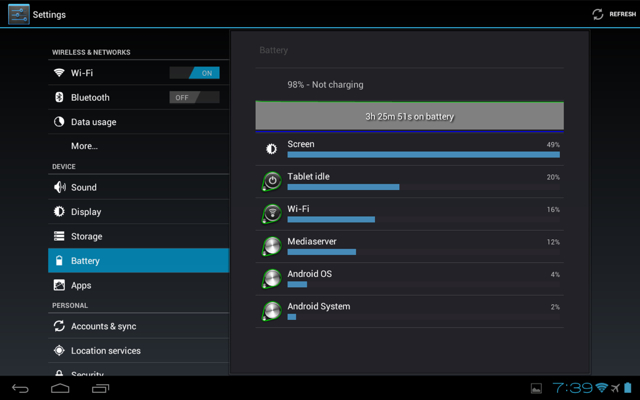The height and width of the screenshot is (400, 640).
Task: Open the Location services label
Action: pos(106,351)
